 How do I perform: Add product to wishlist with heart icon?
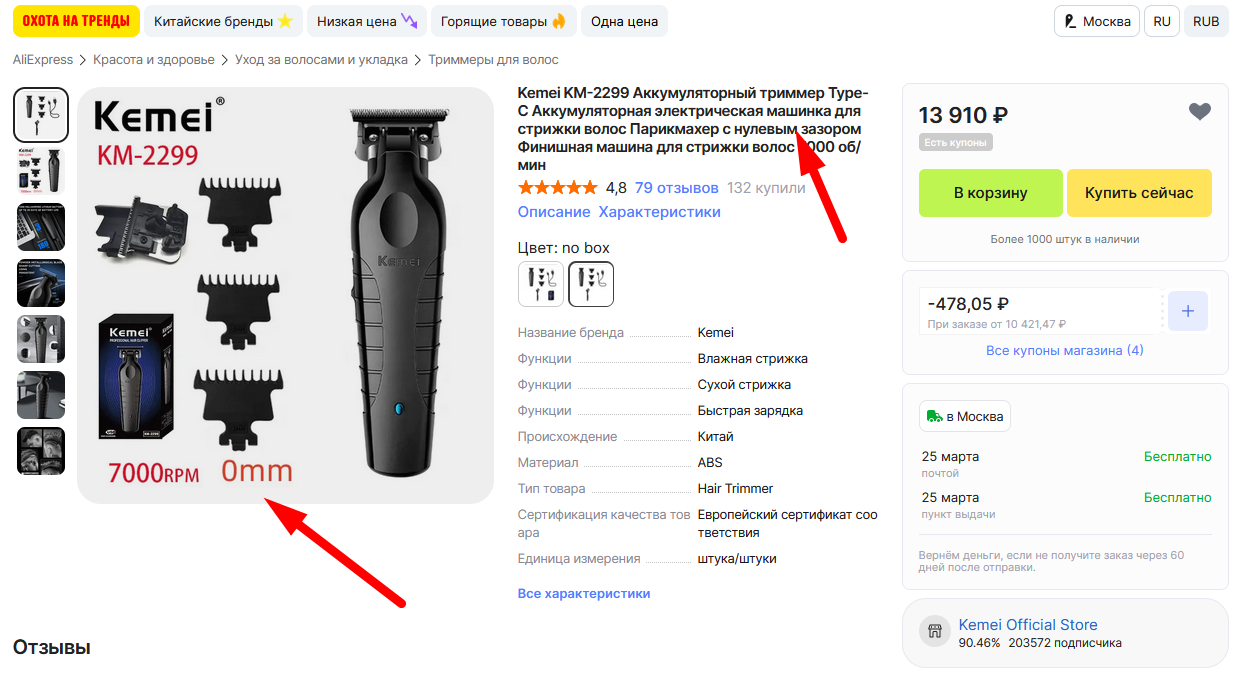point(1200,112)
